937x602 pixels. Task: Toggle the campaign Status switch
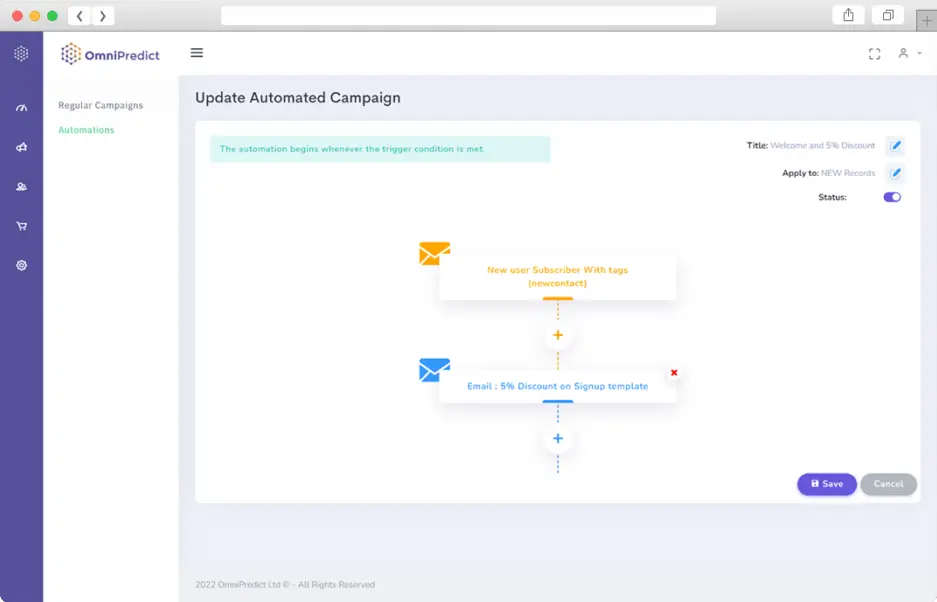[892, 197]
